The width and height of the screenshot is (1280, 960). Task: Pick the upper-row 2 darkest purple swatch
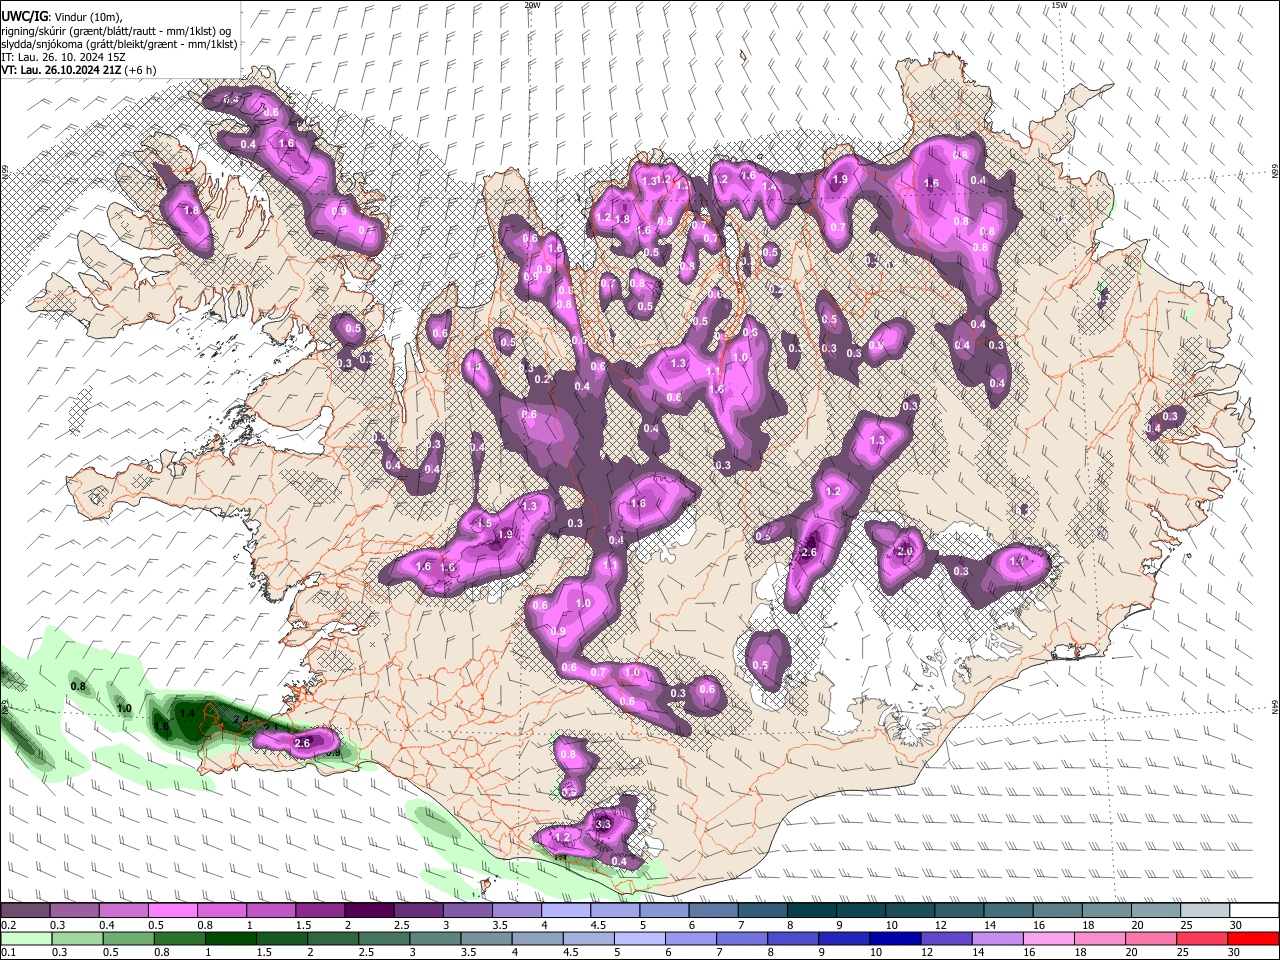369,911
